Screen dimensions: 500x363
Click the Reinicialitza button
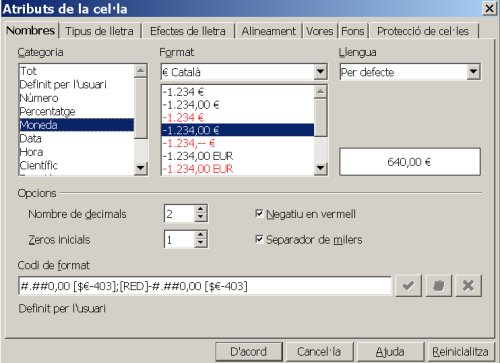pyautogui.click(x=460, y=352)
